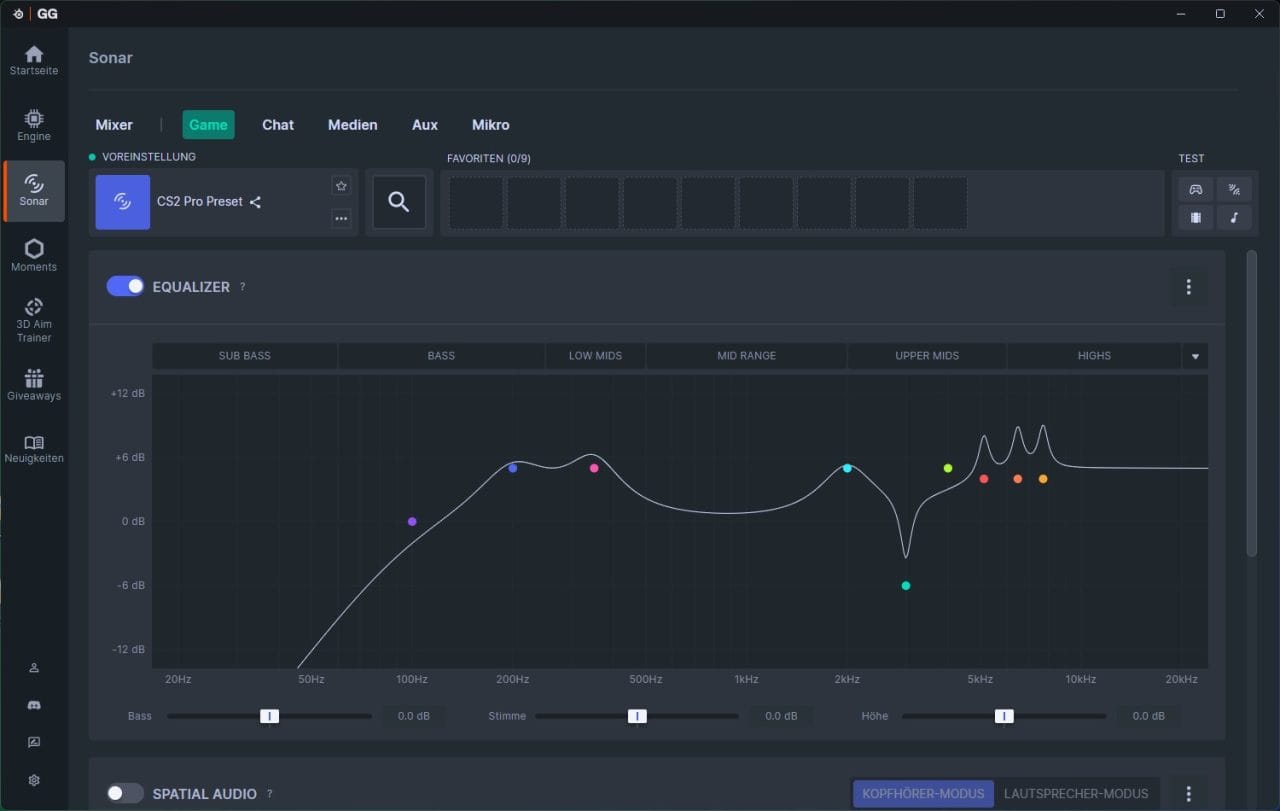This screenshot has height=811, width=1280.
Task: Share the CS2 Pro Preset
Action: 256,202
